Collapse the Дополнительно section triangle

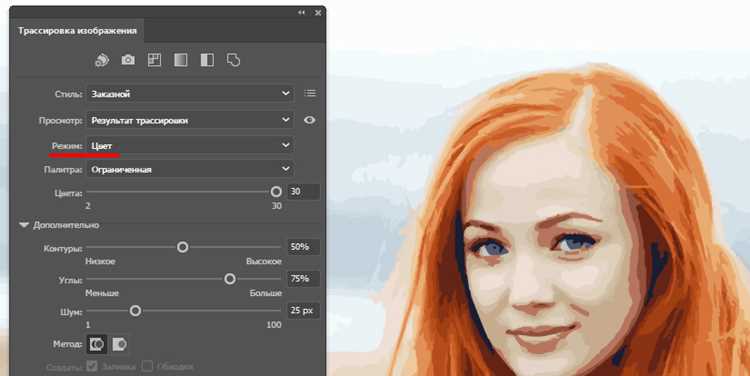(24, 225)
